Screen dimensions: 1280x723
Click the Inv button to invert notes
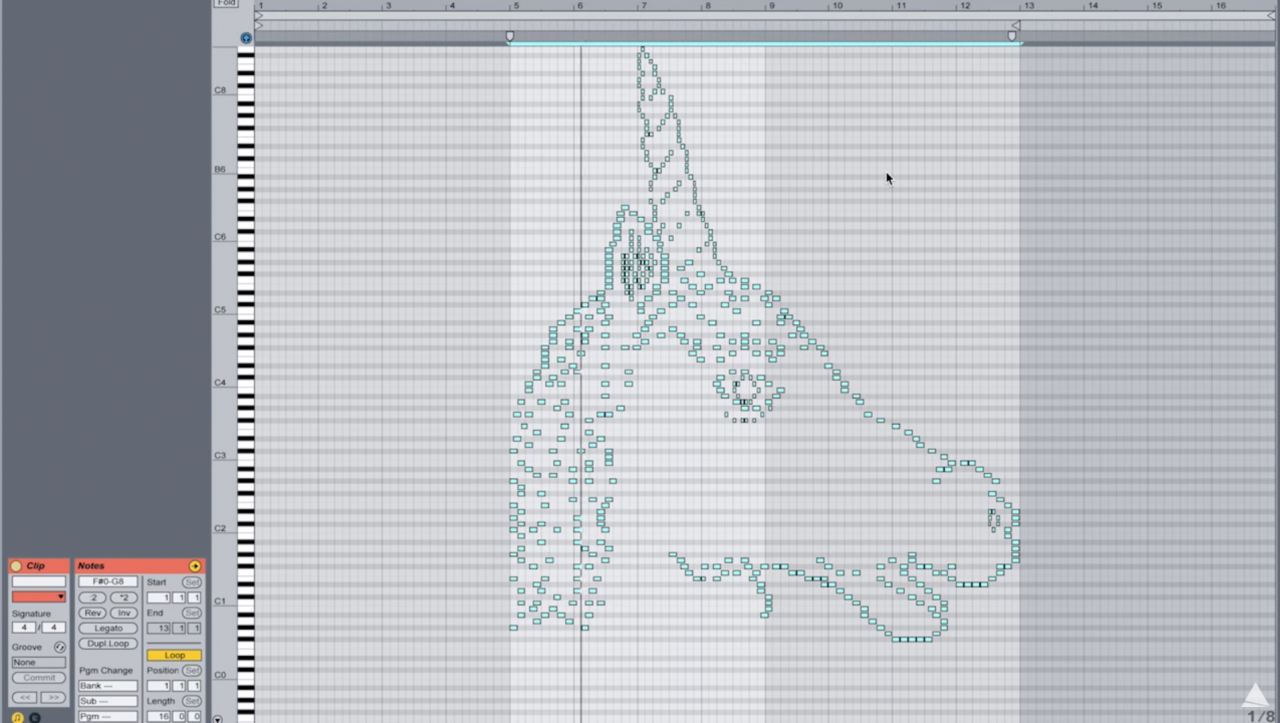(123, 613)
